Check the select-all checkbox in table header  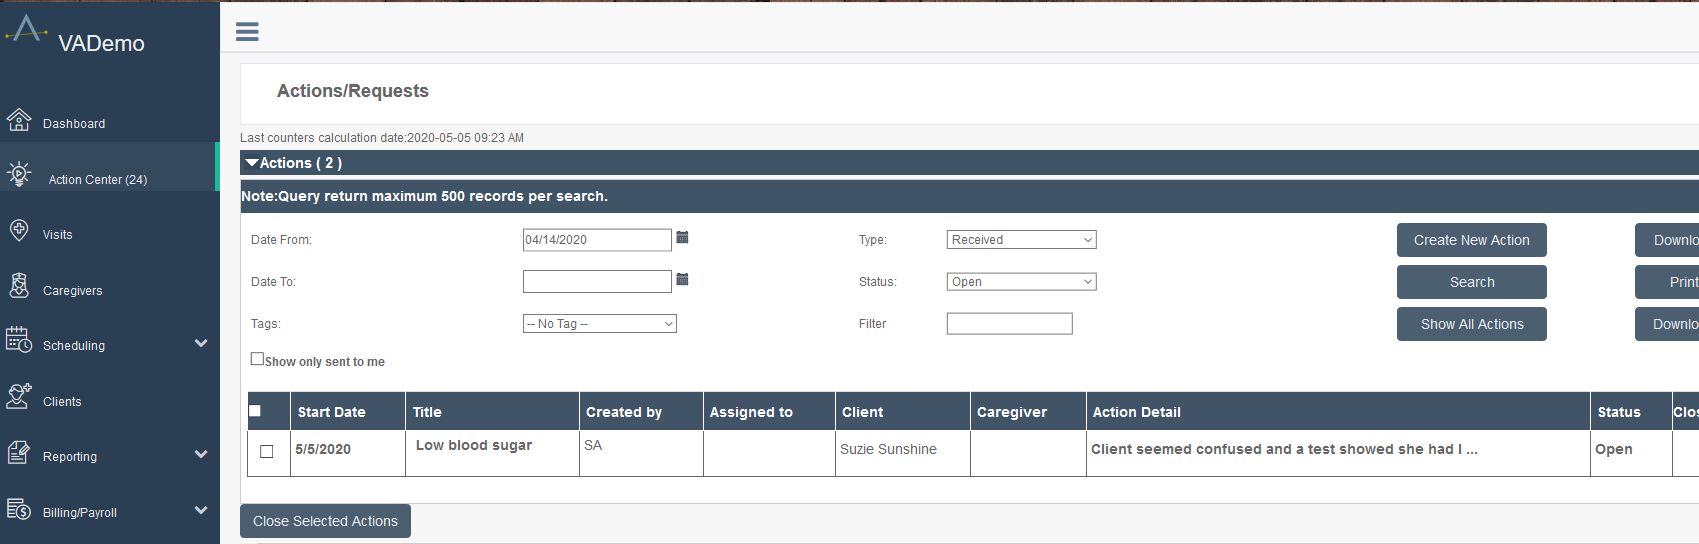(255, 411)
